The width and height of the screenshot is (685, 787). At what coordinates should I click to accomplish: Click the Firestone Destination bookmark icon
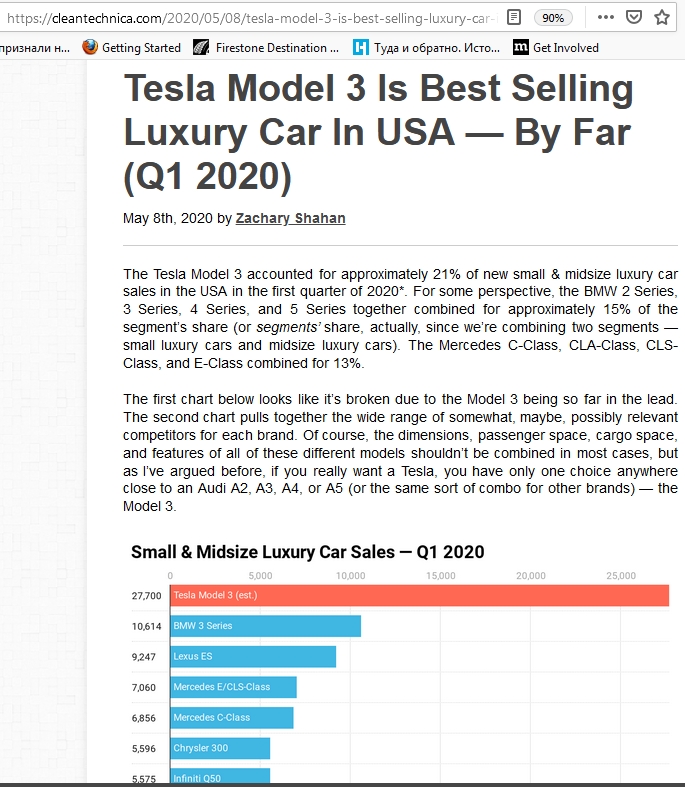point(201,48)
